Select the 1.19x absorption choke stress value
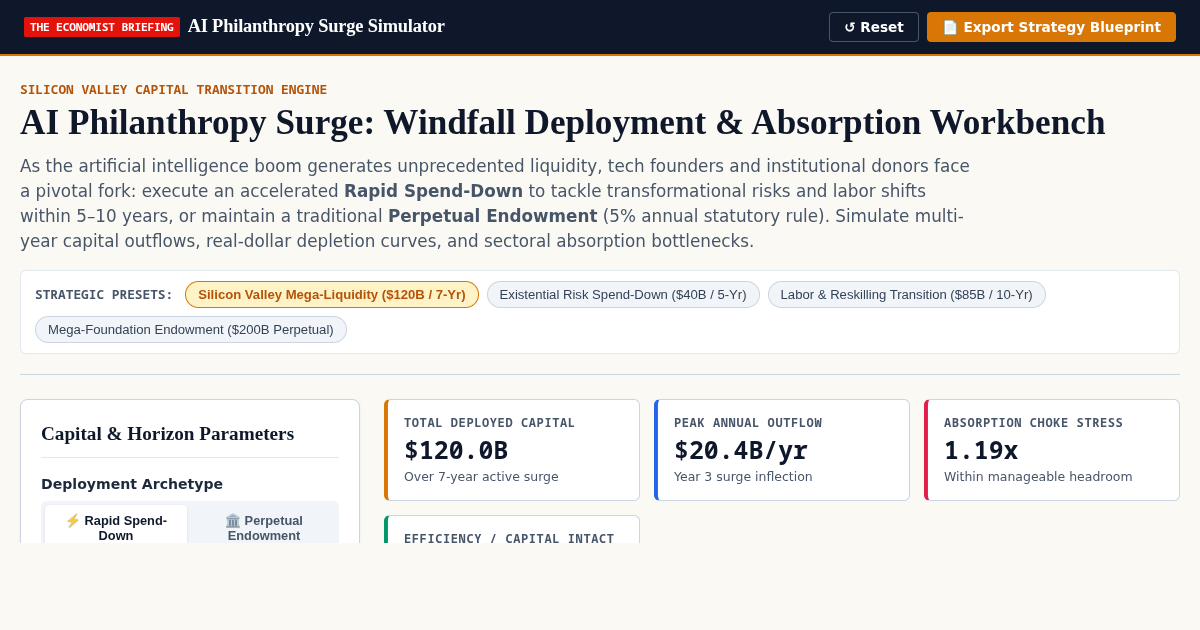 981,450
